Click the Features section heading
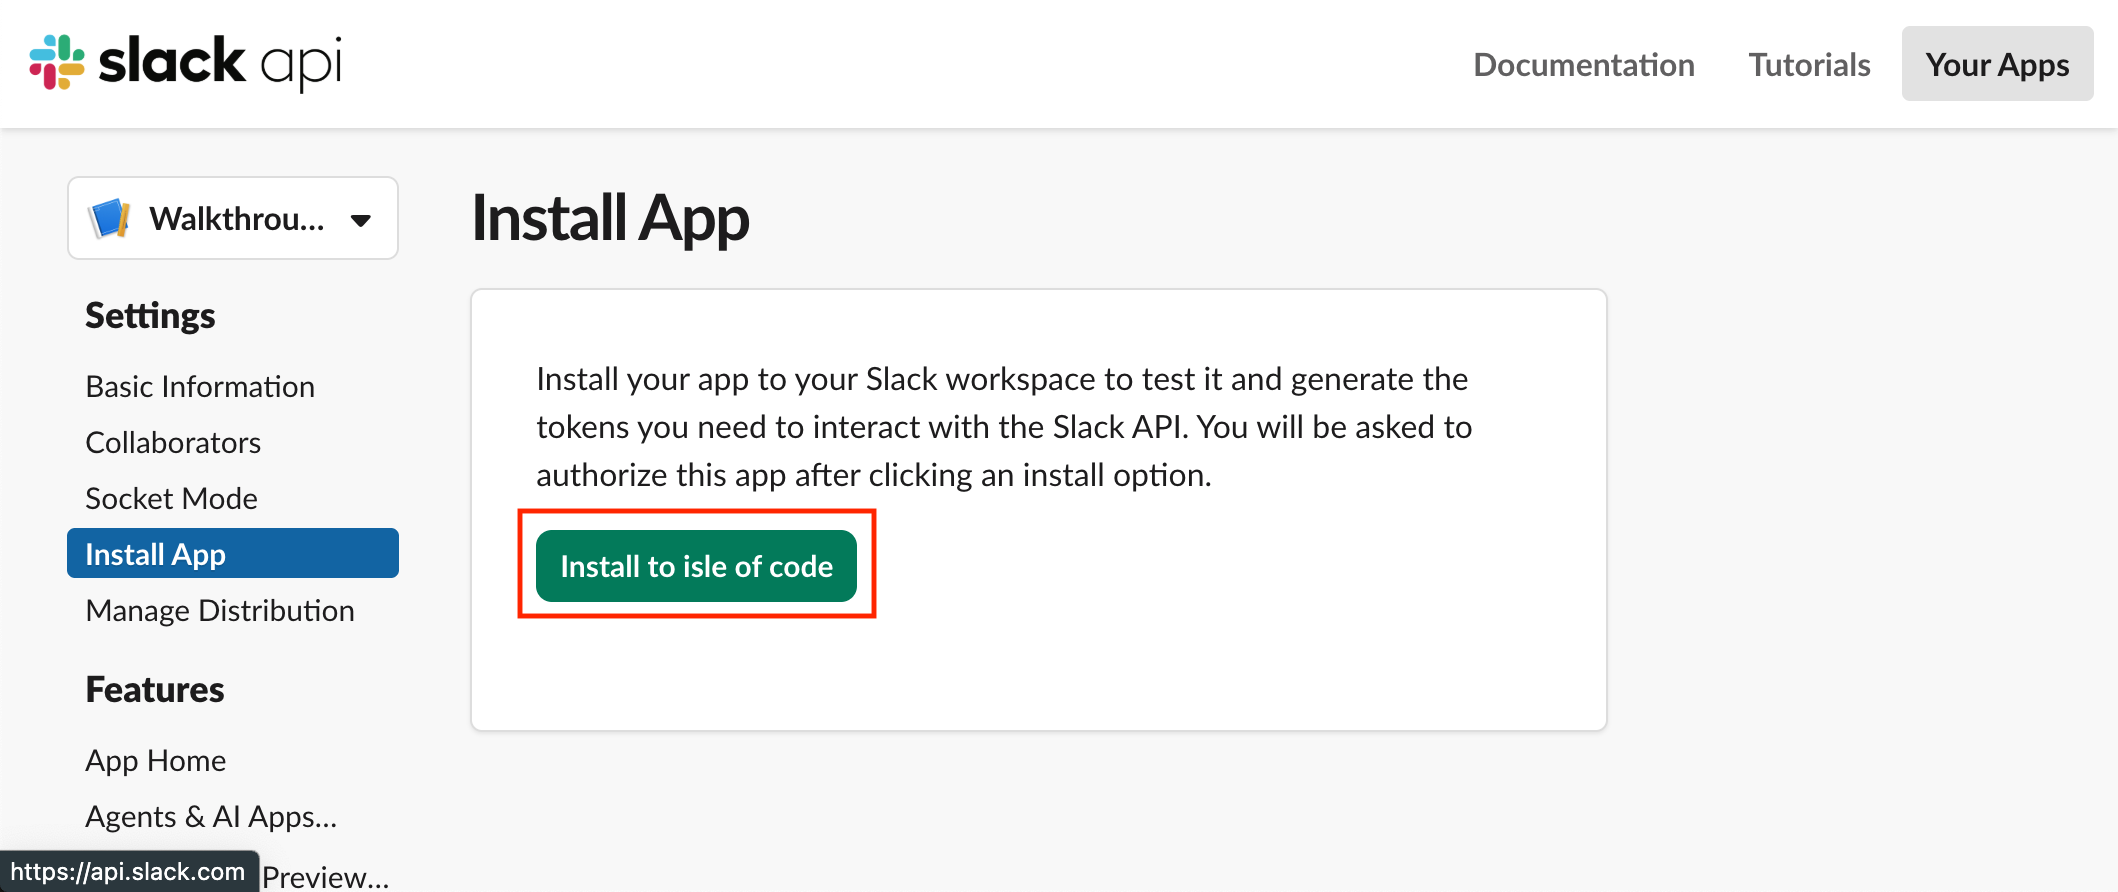This screenshot has width=2118, height=892. (x=155, y=690)
